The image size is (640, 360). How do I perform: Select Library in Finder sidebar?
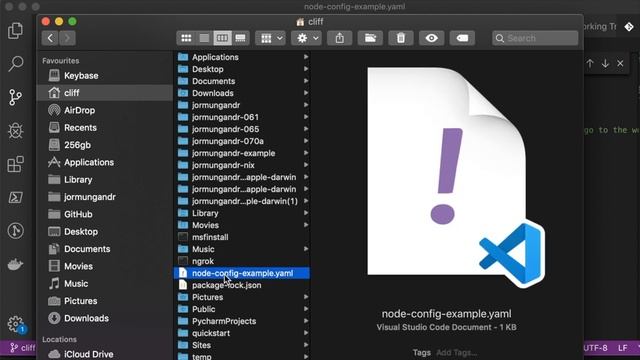[x=105, y=180]
